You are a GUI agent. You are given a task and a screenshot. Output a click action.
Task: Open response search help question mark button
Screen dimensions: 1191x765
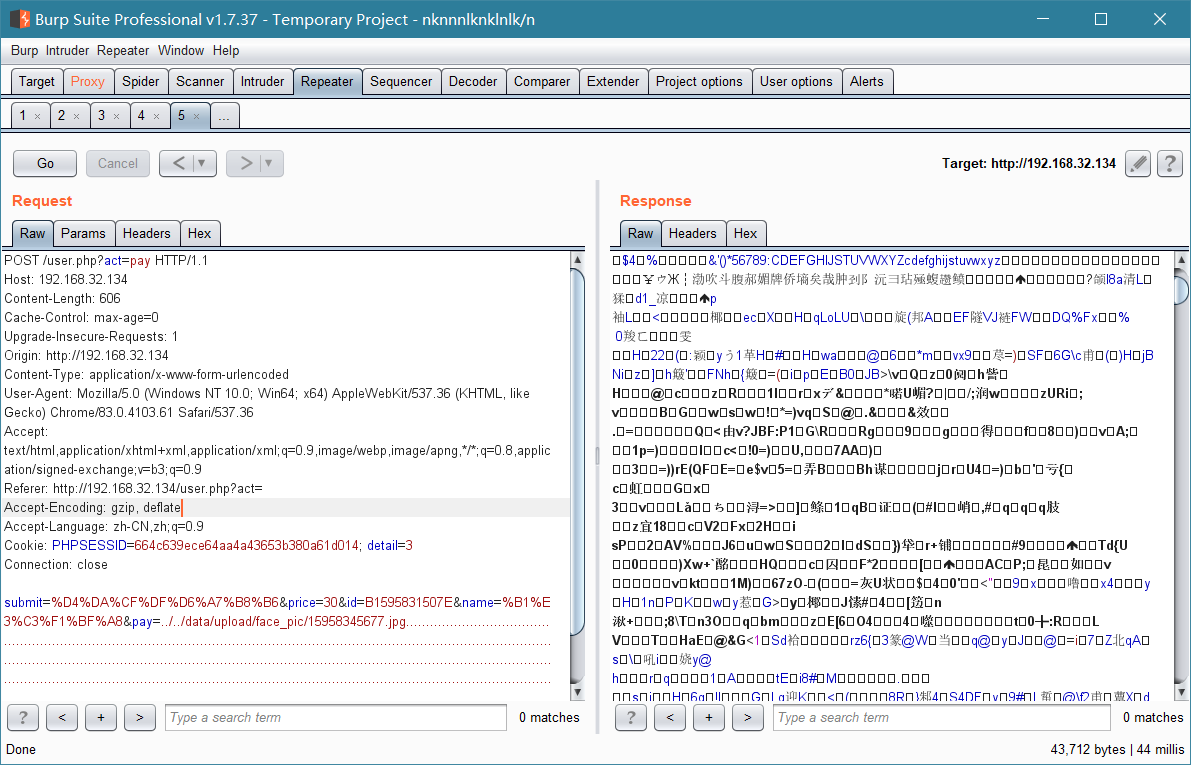[630, 717]
